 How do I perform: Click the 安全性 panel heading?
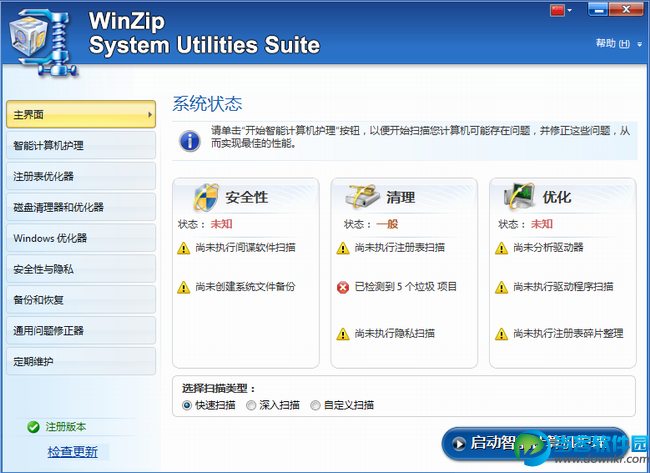point(247,197)
